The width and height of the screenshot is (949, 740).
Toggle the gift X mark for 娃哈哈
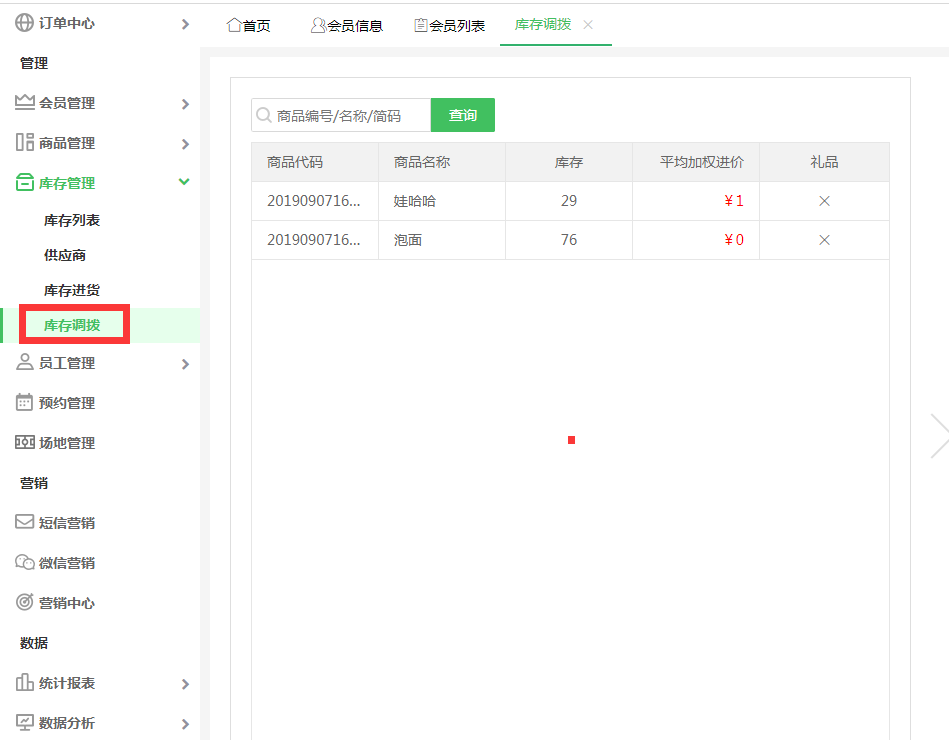pos(824,201)
